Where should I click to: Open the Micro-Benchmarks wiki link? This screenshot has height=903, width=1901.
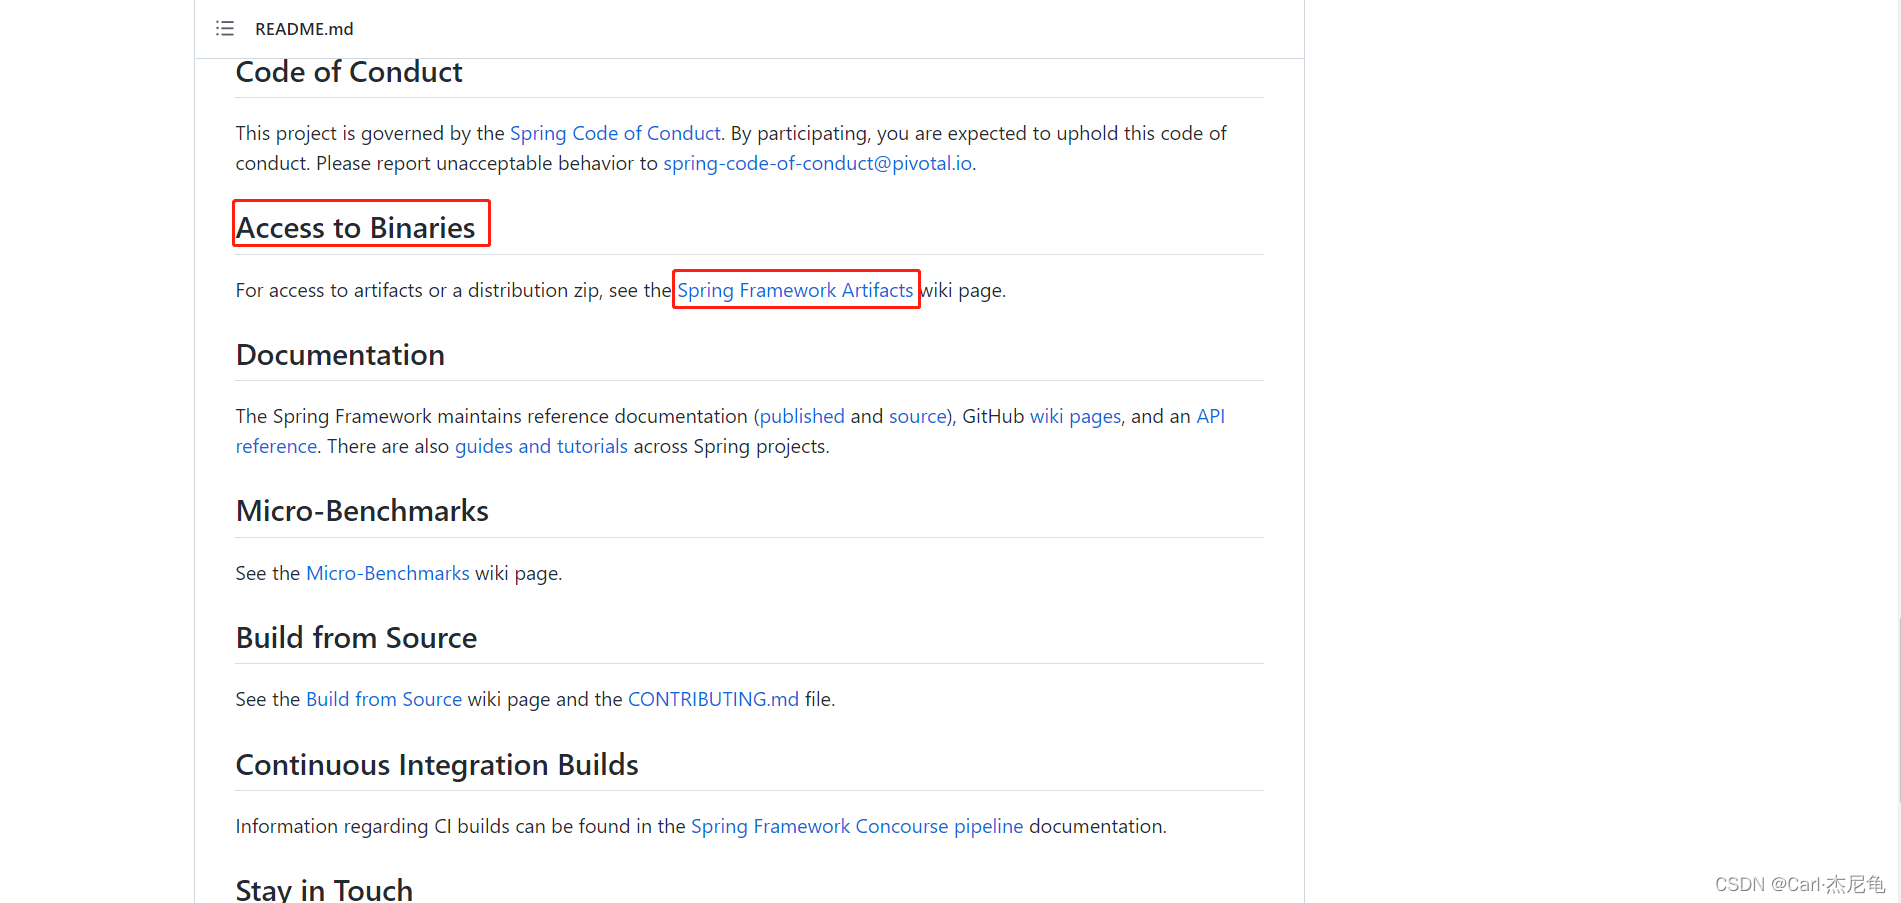[387, 573]
